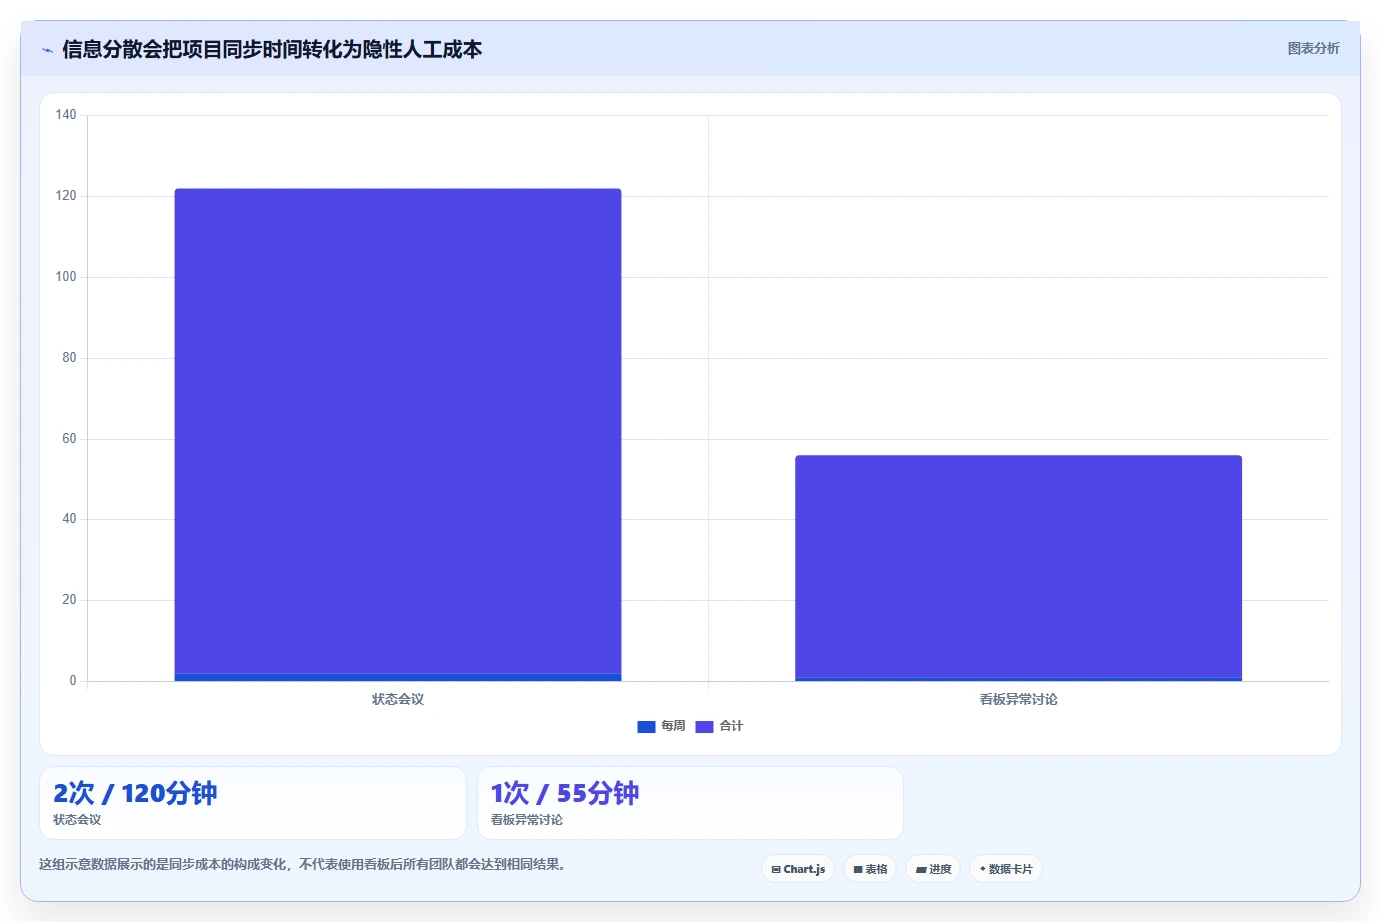The image size is (1381, 922).
Task: Click the 看板异常讨论 caption under 1次 / 55分钟
Action: (x=527, y=820)
